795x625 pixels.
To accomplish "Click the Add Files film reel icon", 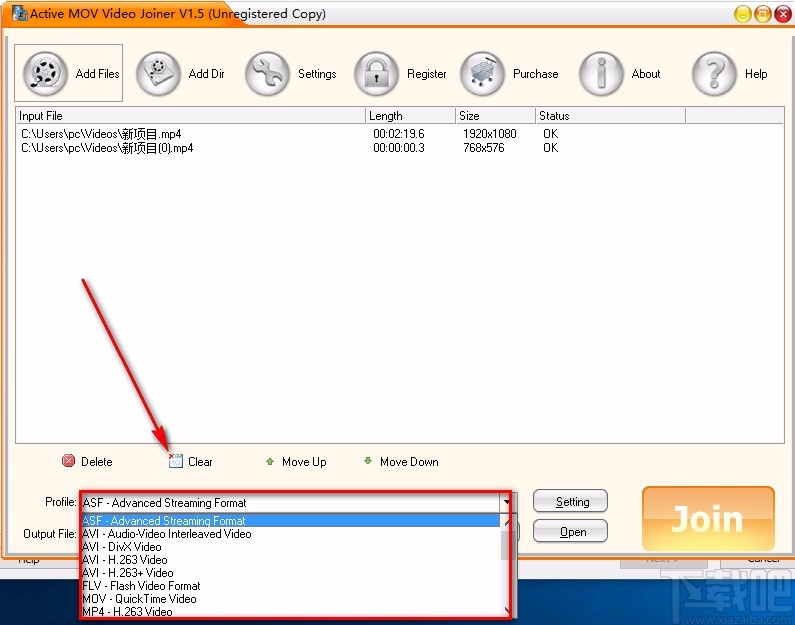I will pyautogui.click(x=45, y=73).
